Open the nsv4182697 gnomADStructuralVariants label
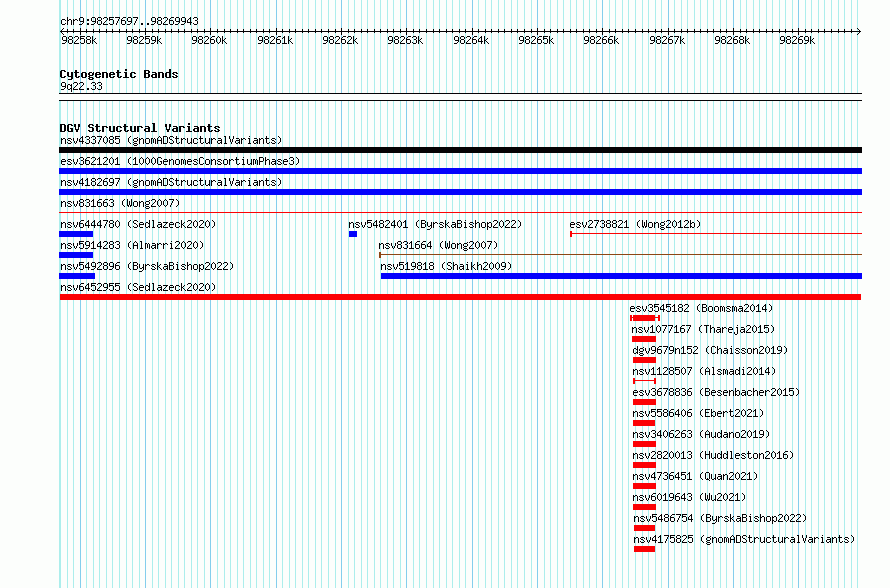890x588 pixels. 171,182
